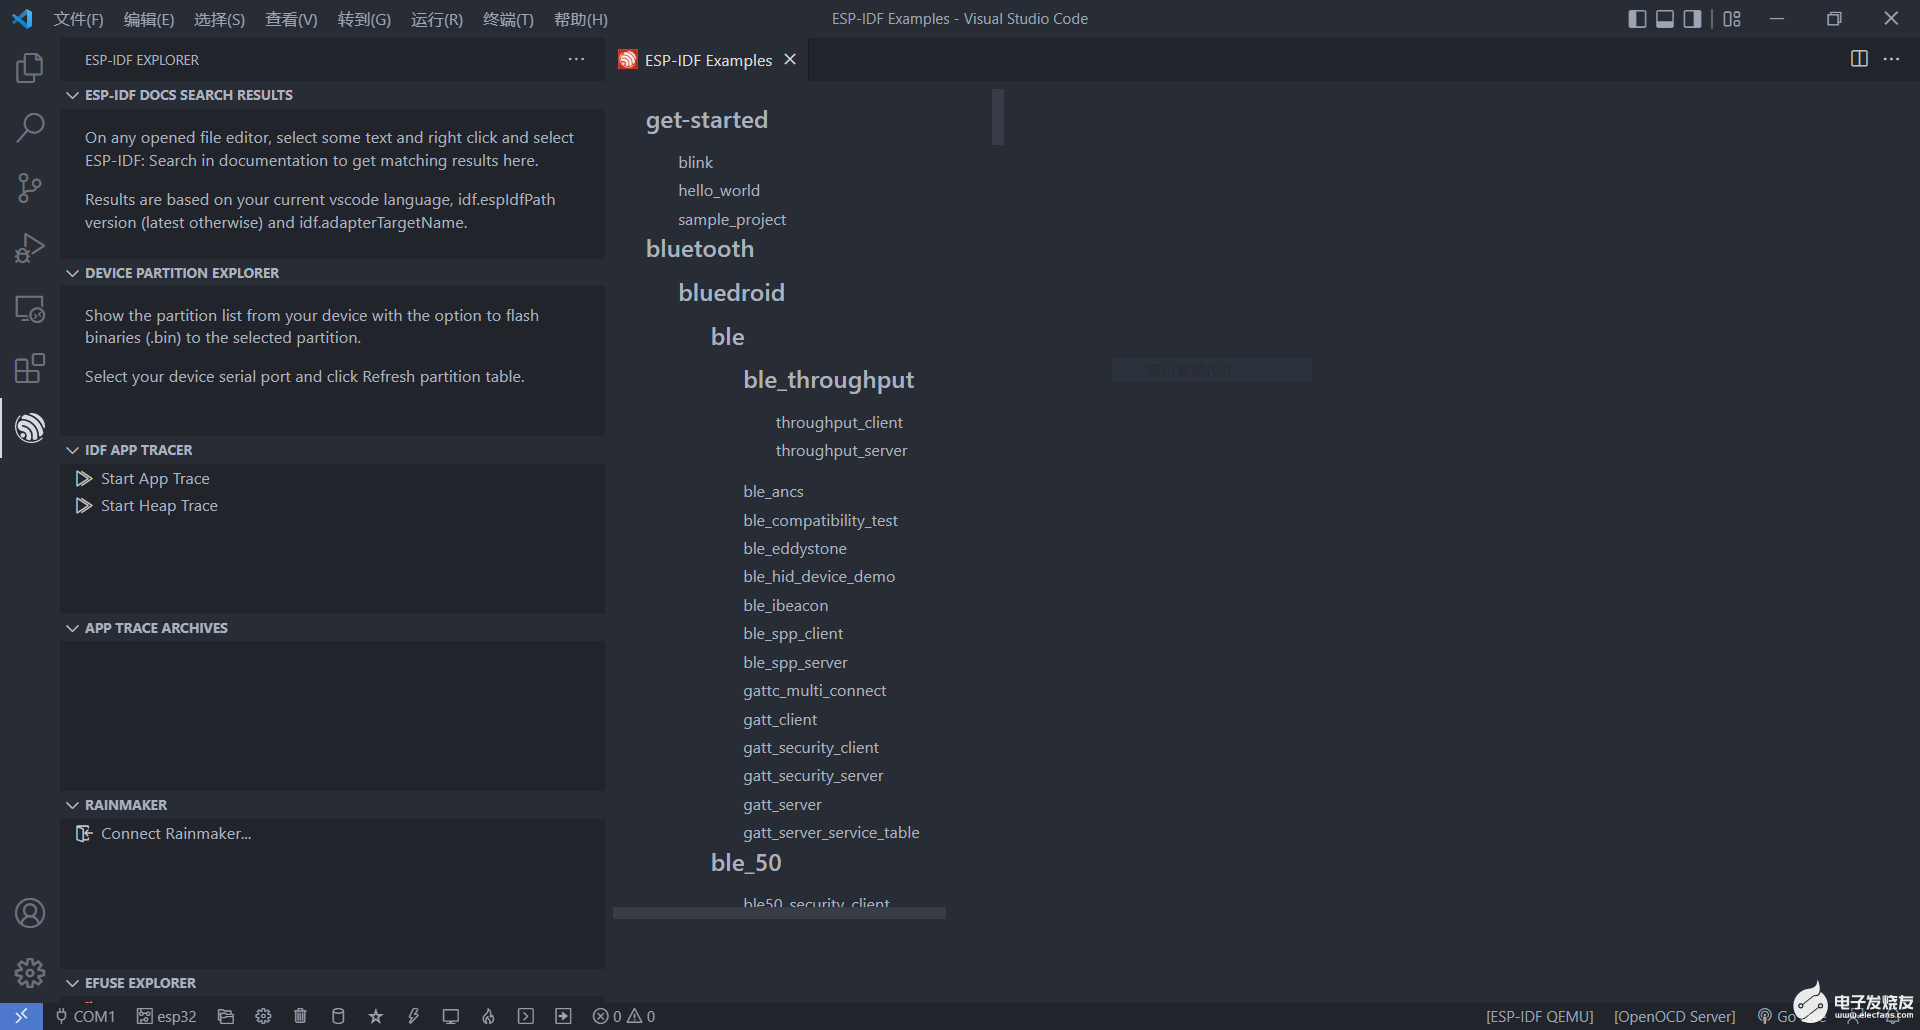Open the 终端(T) menu
Image resolution: width=1920 pixels, height=1030 pixels.
point(508,19)
